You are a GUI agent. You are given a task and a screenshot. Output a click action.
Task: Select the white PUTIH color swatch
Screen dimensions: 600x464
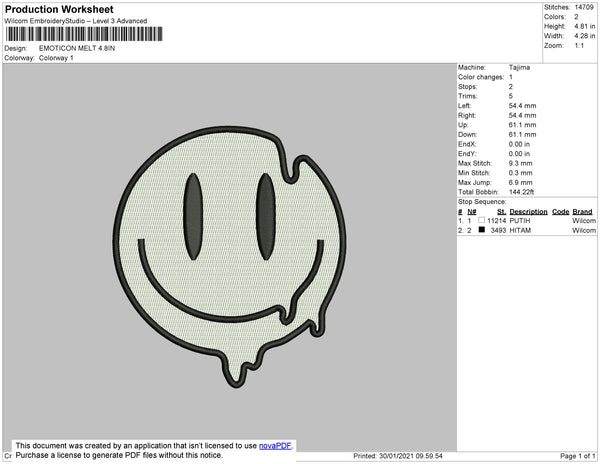(x=481, y=220)
